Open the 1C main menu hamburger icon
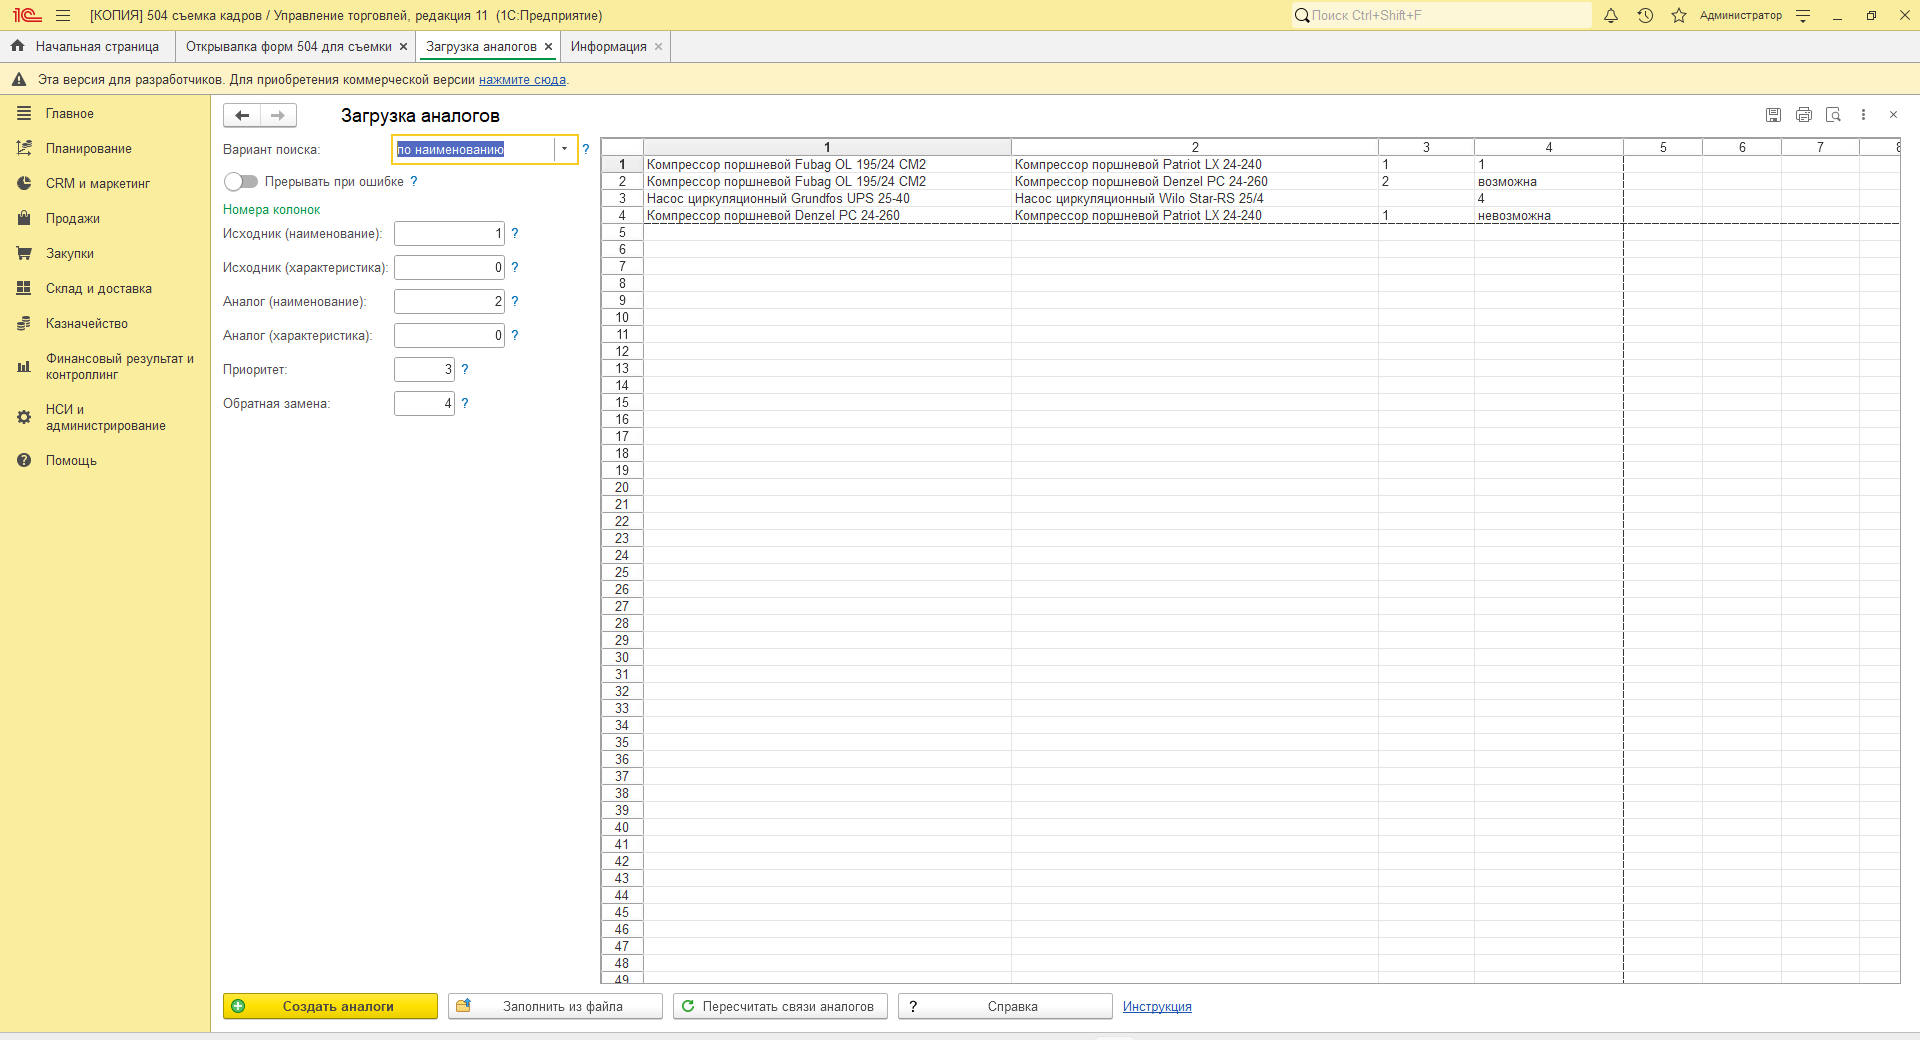This screenshot has width=1920, height=1040. point(63,15)
